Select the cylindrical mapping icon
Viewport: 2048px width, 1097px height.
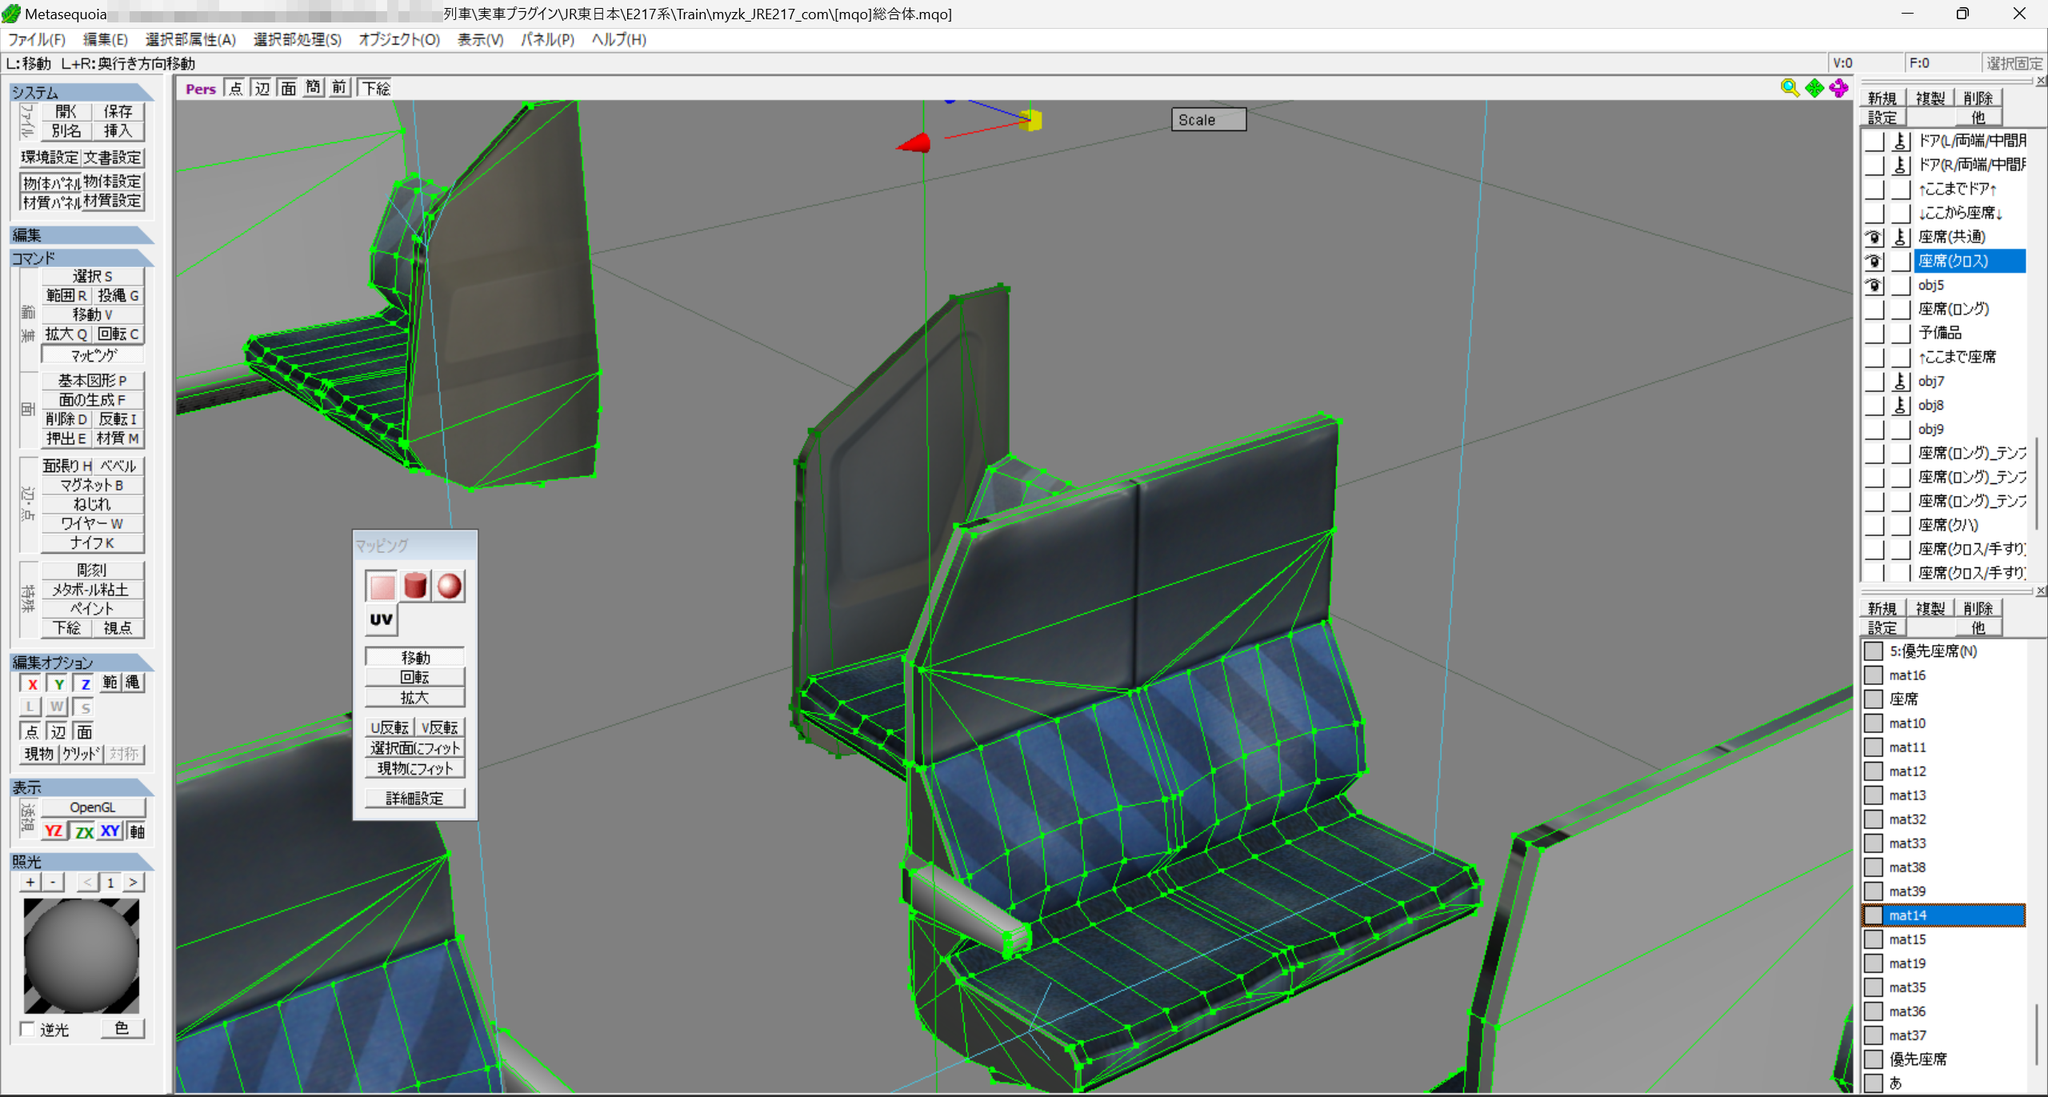click(x=416, y=586)
